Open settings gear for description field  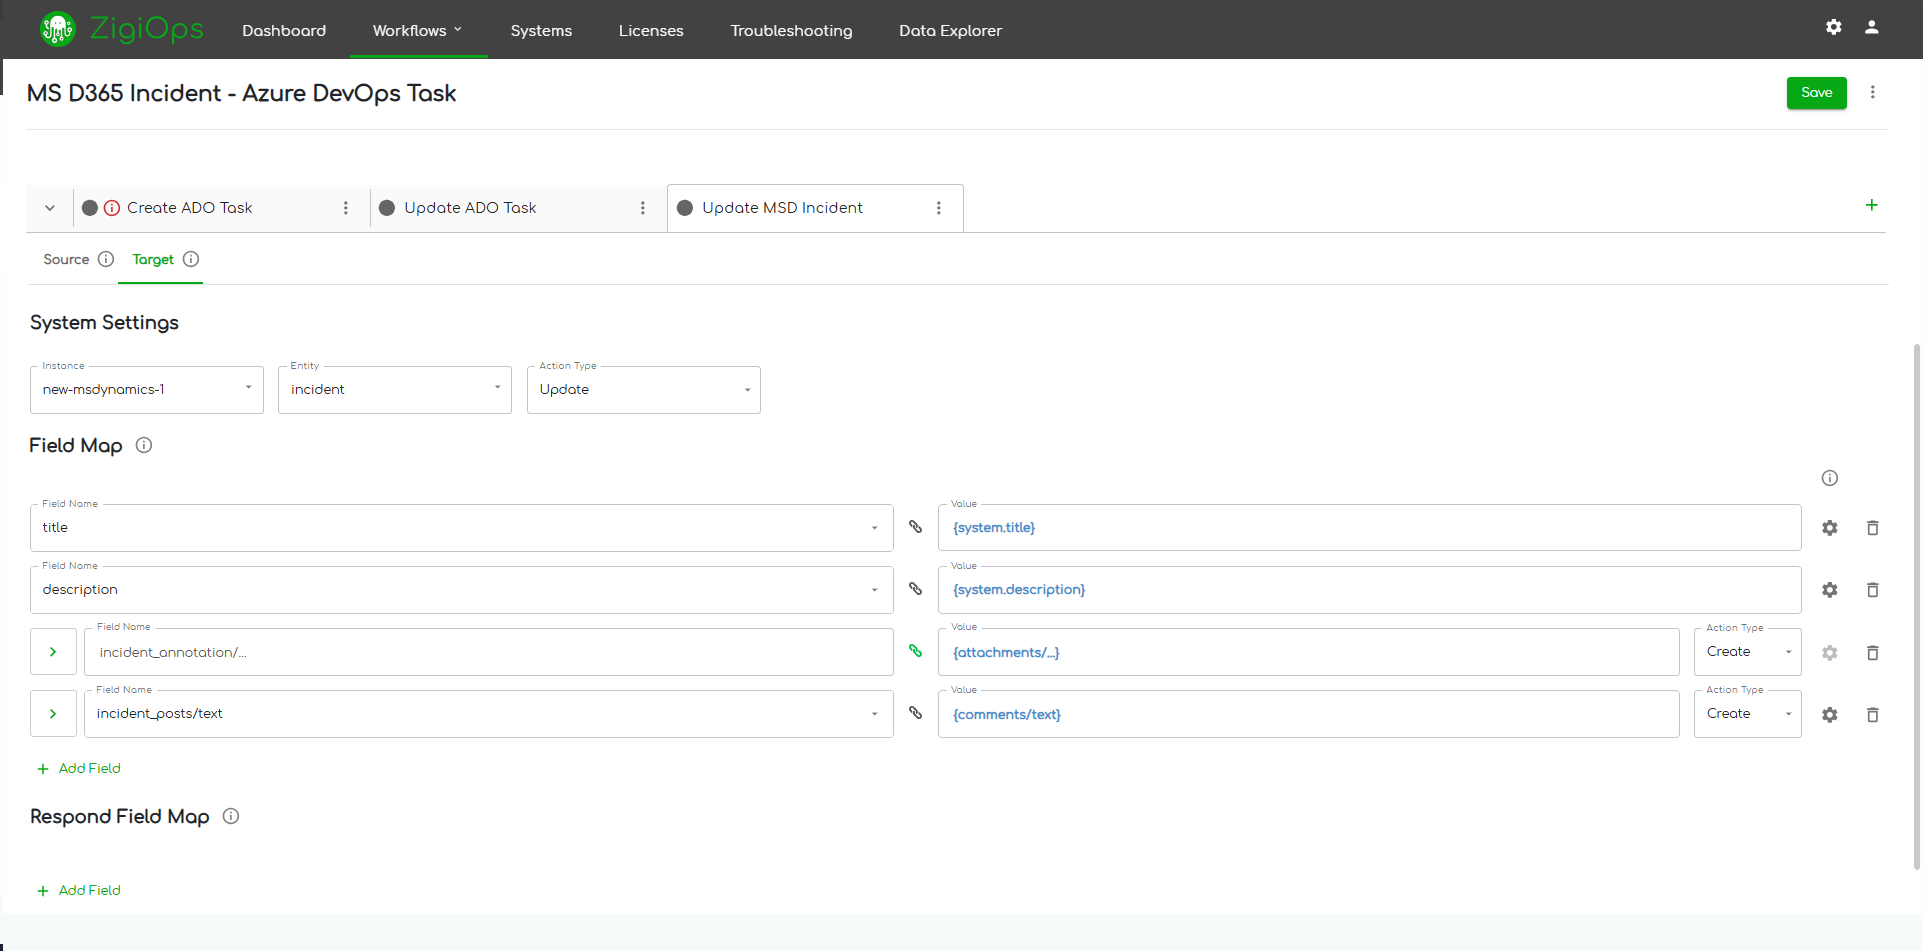[1830, 590]
